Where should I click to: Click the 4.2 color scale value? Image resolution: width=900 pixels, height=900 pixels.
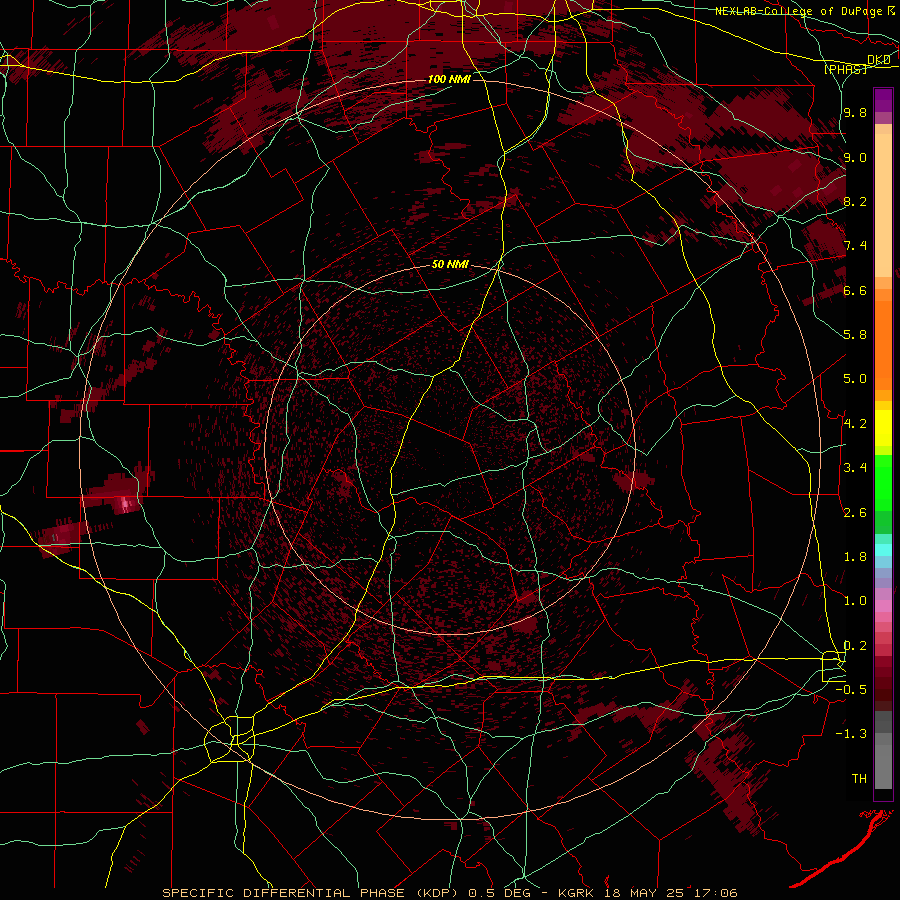(855, 424)
